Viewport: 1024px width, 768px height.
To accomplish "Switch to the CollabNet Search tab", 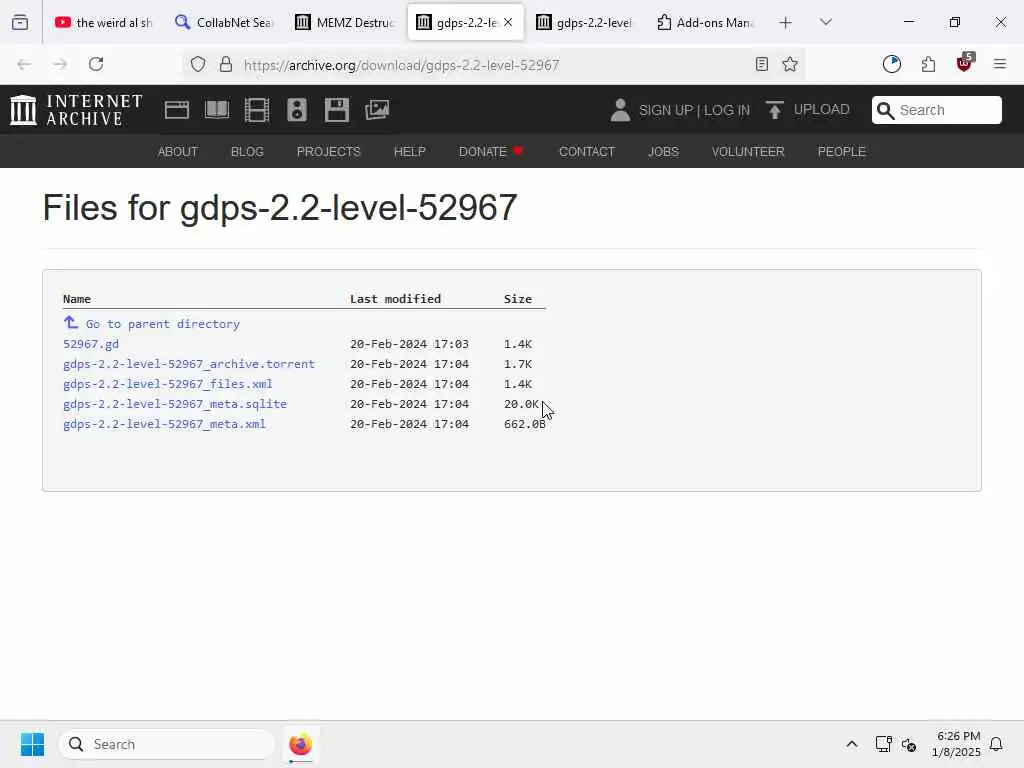I will (x=224, y=22).
